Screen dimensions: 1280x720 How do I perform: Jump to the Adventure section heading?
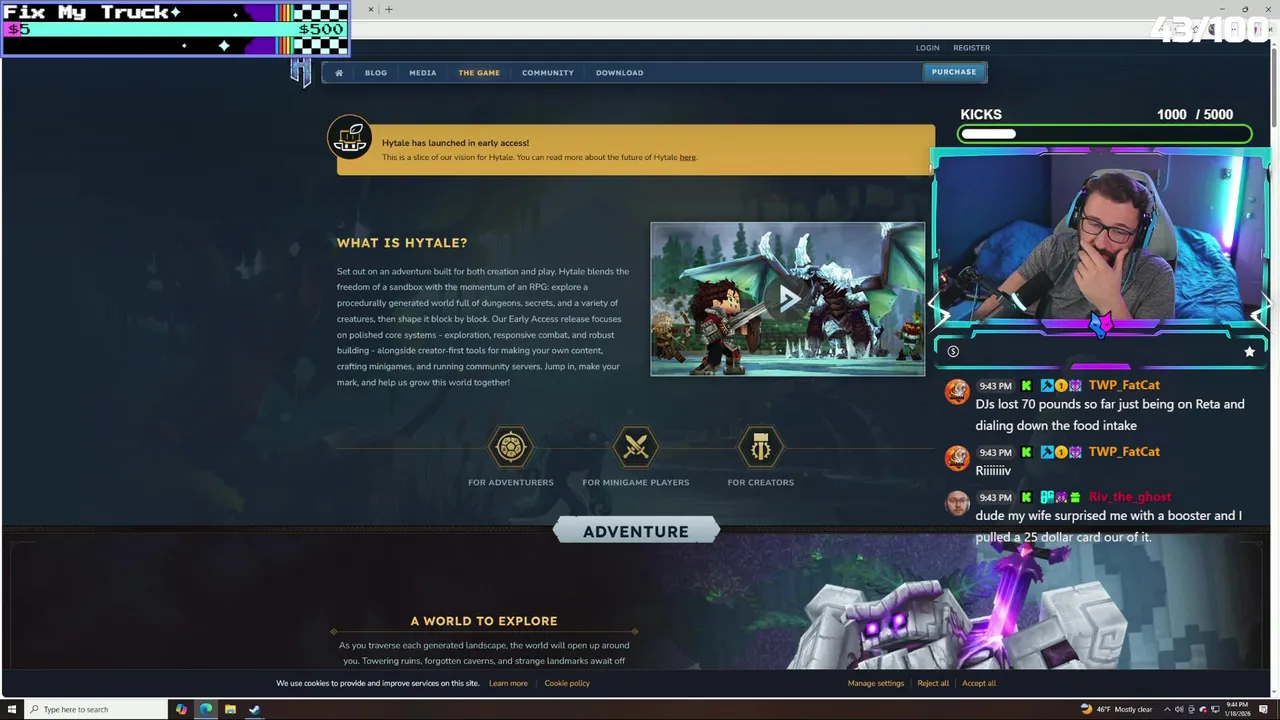tap(636, 531)
